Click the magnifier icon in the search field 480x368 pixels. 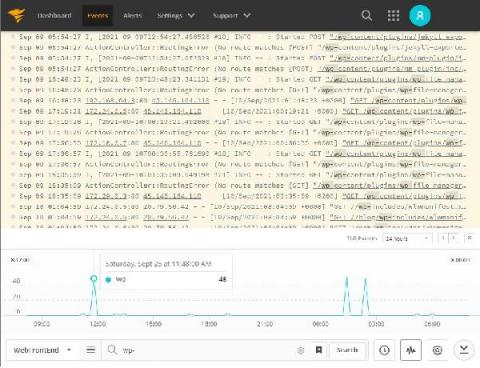(112, 350)
